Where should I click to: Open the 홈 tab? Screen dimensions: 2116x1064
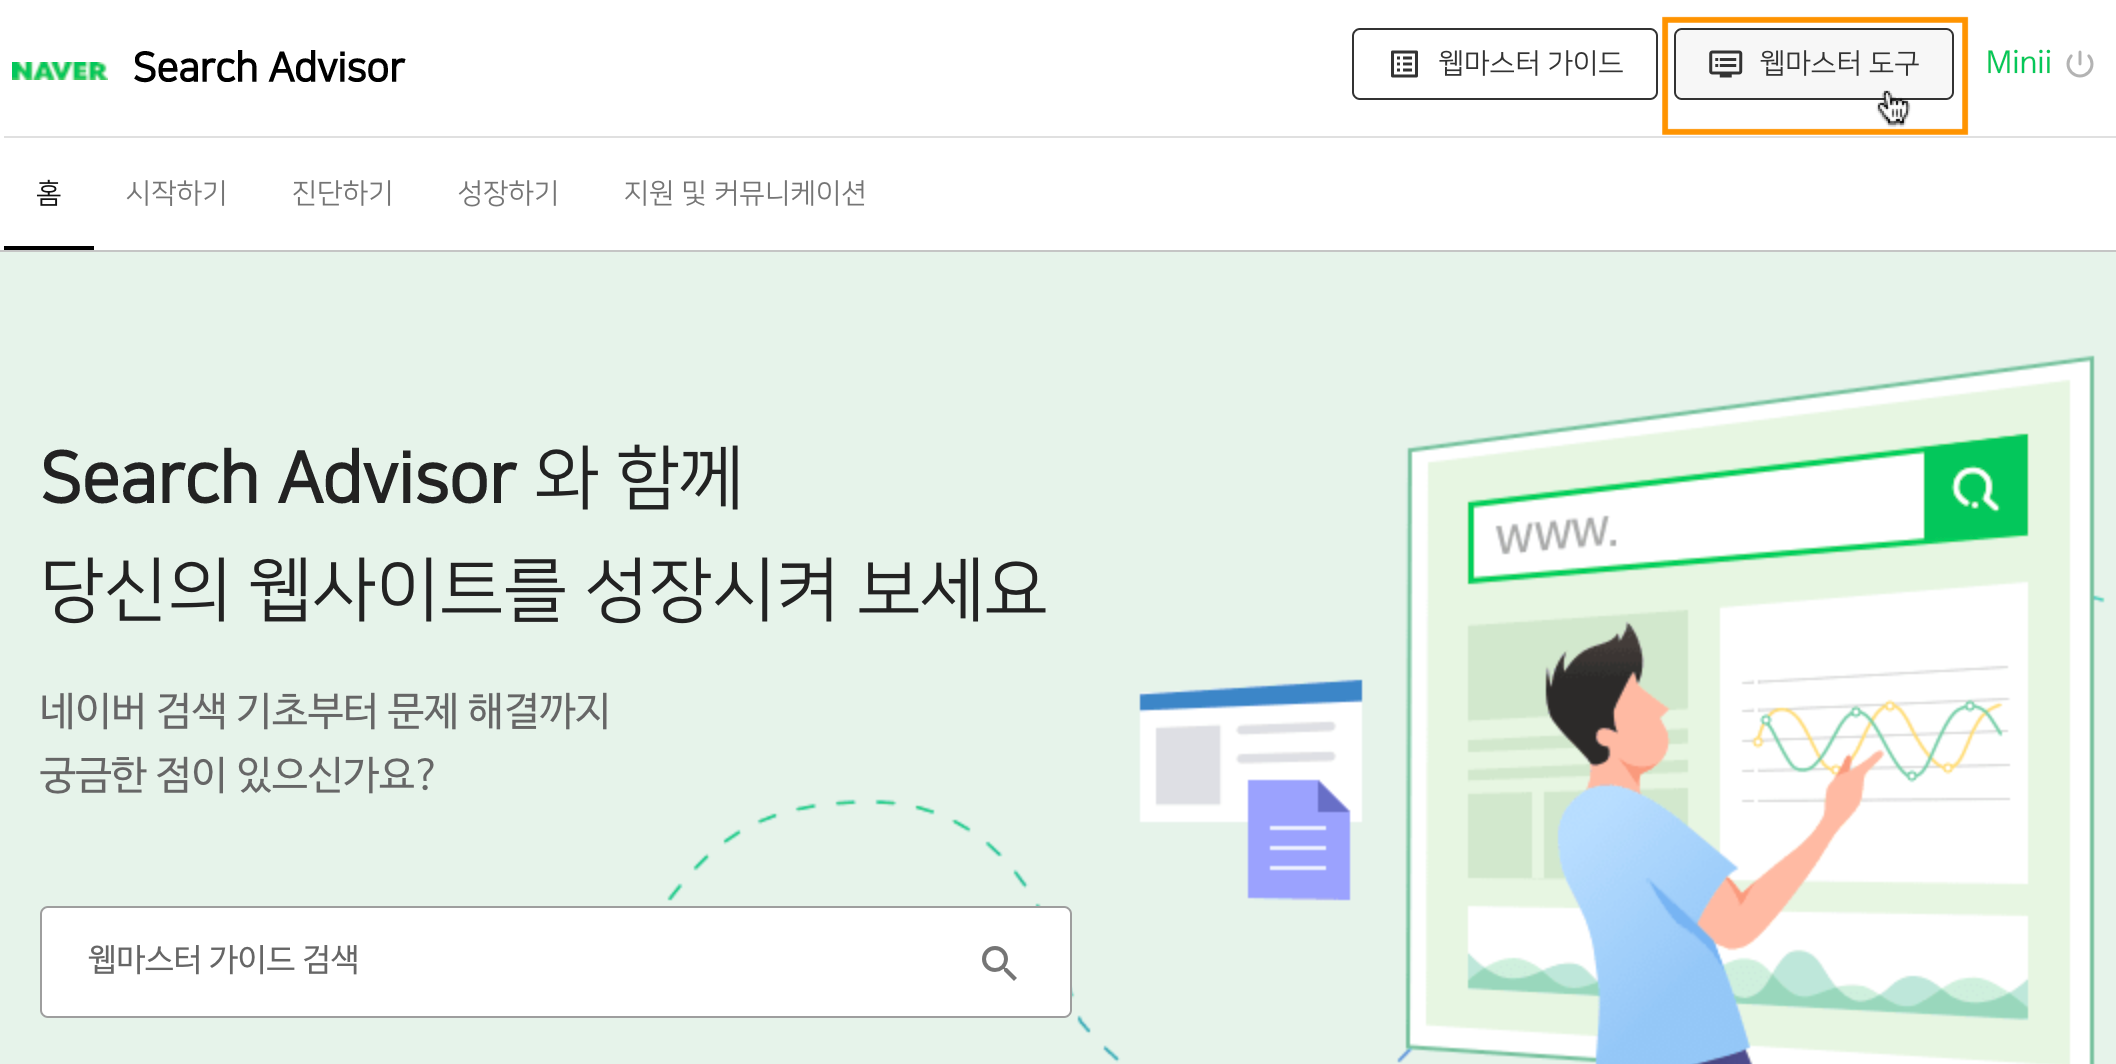click(49, 192)
